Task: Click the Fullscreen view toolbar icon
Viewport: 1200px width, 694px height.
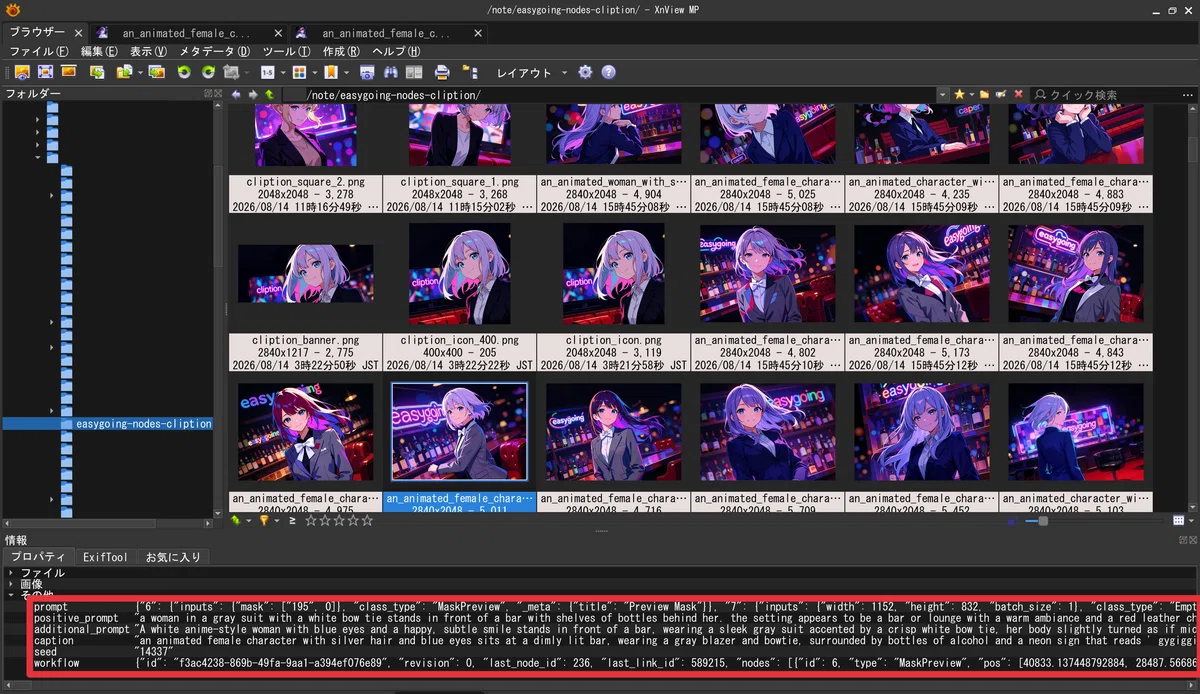Action: tap(45, 72)
